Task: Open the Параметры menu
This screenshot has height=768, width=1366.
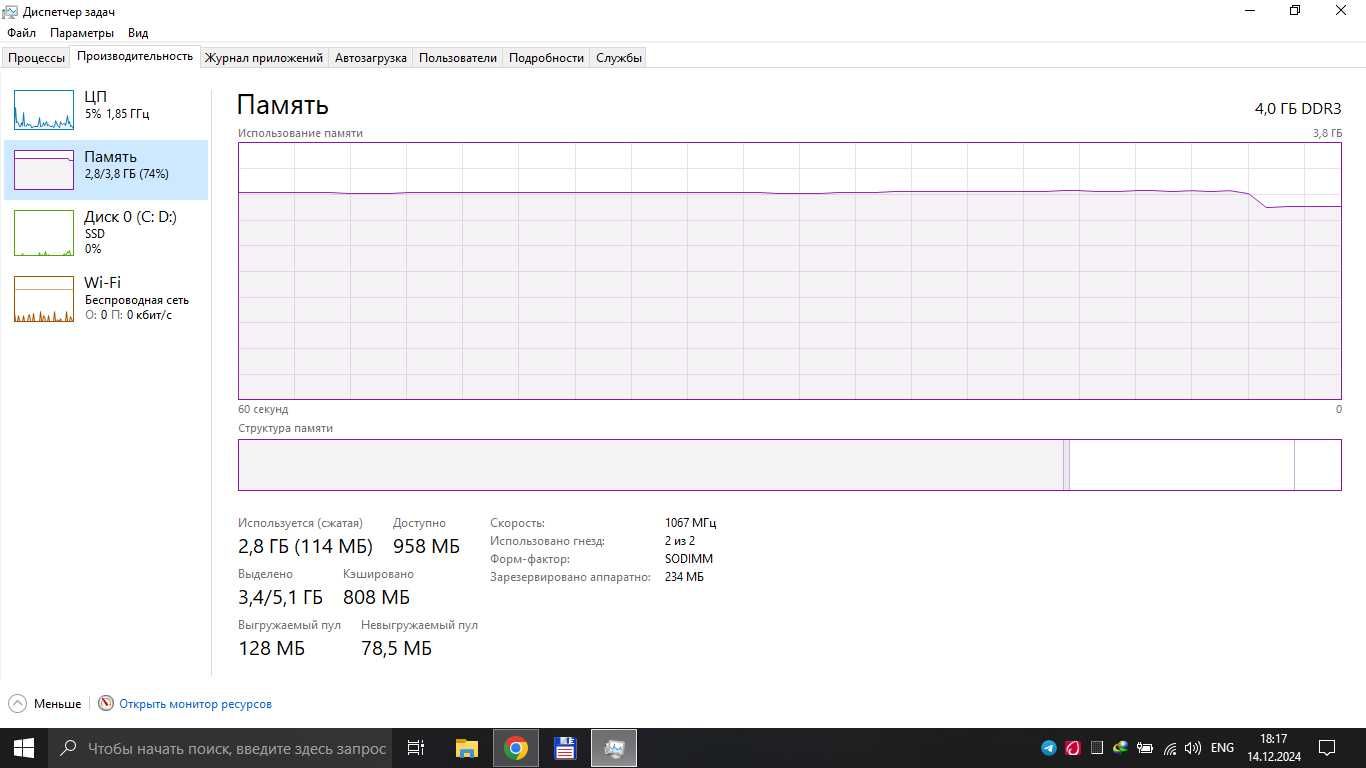Action: 82,33
